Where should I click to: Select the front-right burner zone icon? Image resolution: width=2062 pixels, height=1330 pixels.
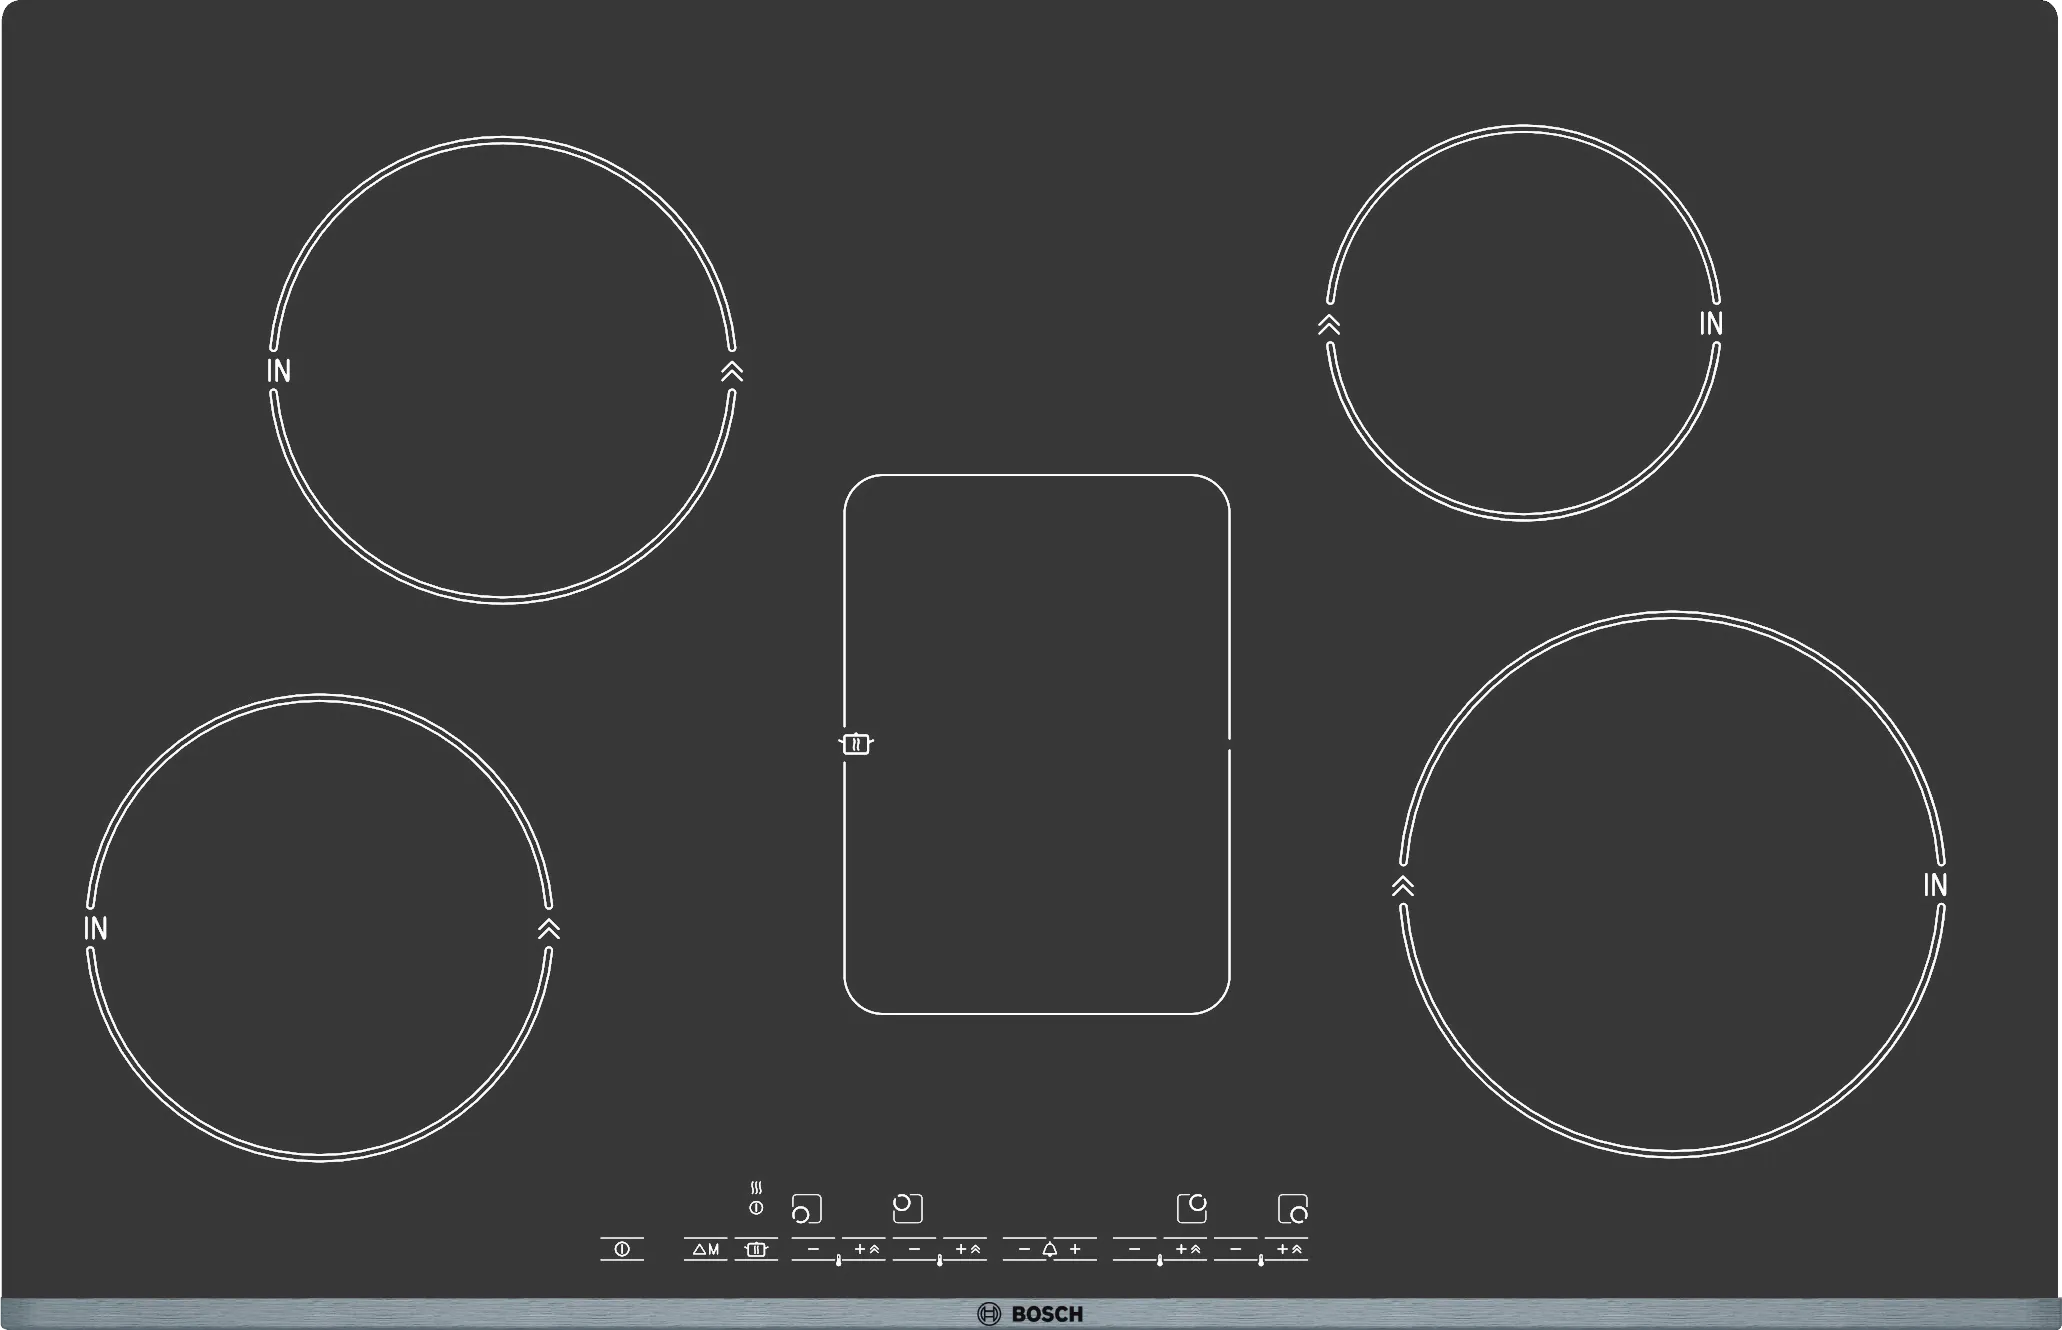[1292, 1209]
